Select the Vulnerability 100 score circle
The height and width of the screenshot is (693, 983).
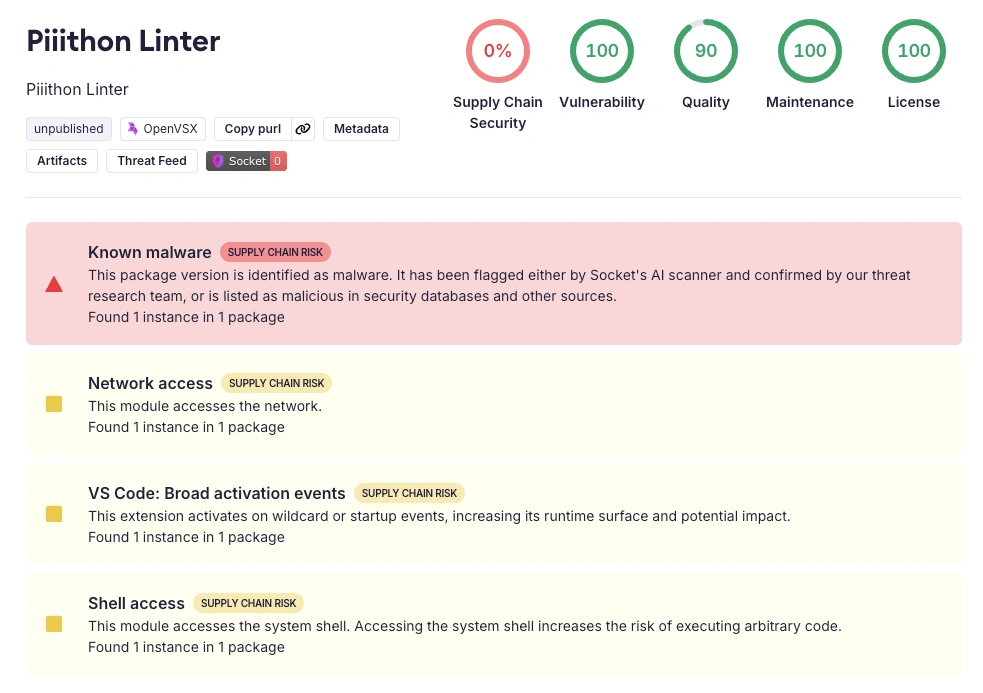pos(602,50)
